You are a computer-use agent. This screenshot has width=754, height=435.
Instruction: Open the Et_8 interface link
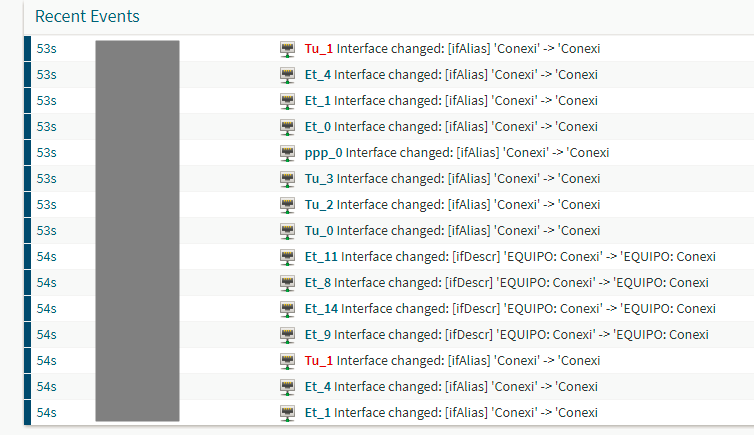click(x=317, y=283)
